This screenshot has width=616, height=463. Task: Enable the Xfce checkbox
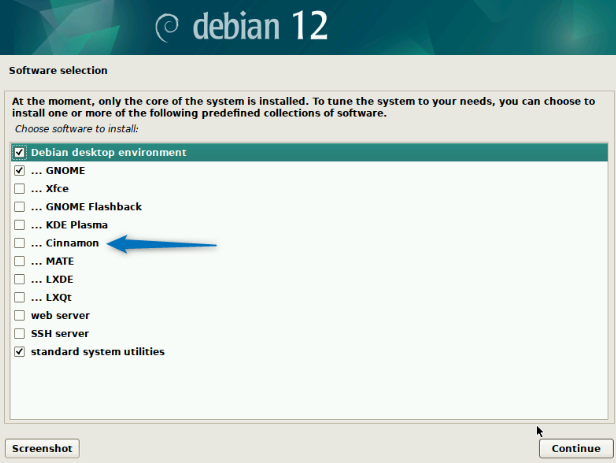(x=19, y=188)
